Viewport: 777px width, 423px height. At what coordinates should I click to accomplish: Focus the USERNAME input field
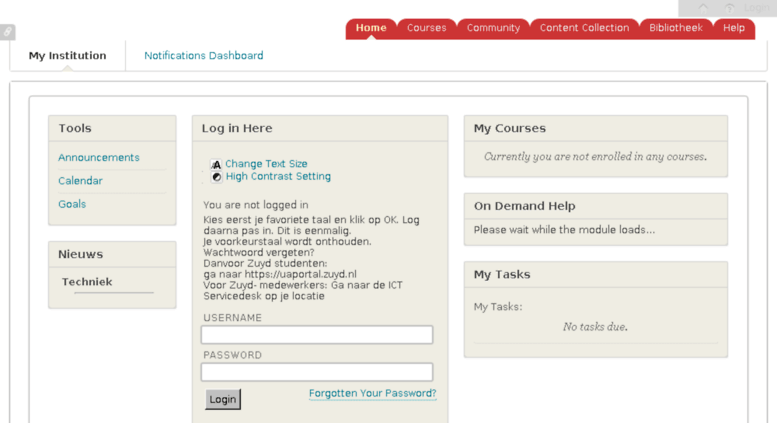pos(317,335)
